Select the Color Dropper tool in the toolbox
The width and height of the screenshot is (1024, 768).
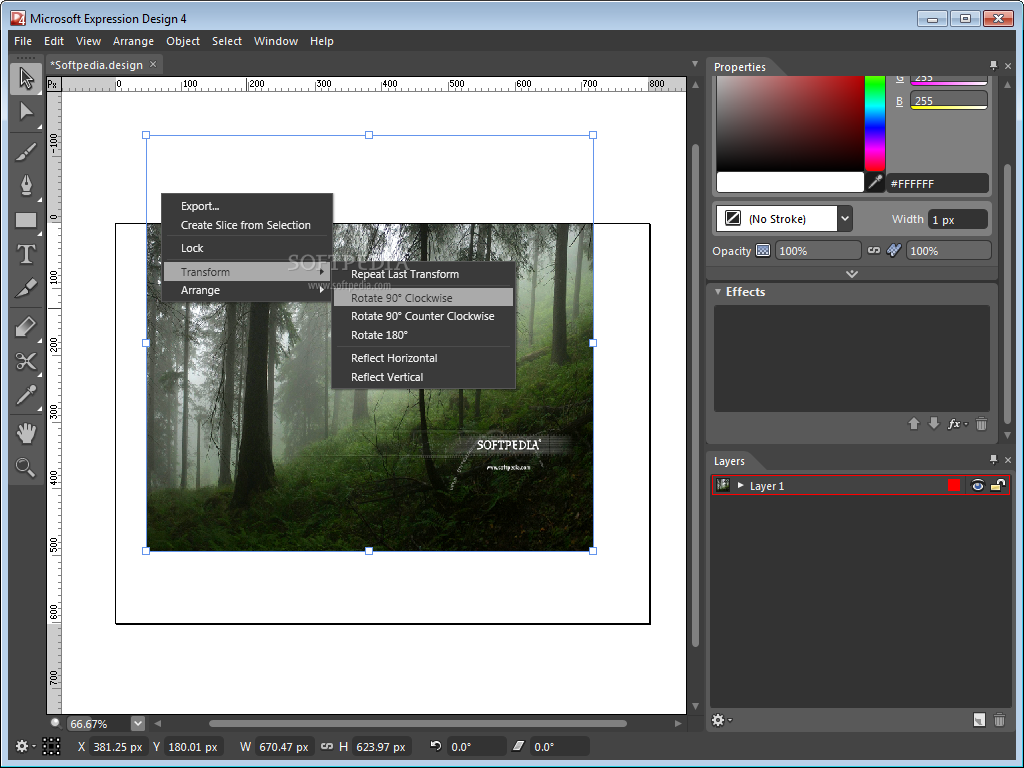[26, 395]
